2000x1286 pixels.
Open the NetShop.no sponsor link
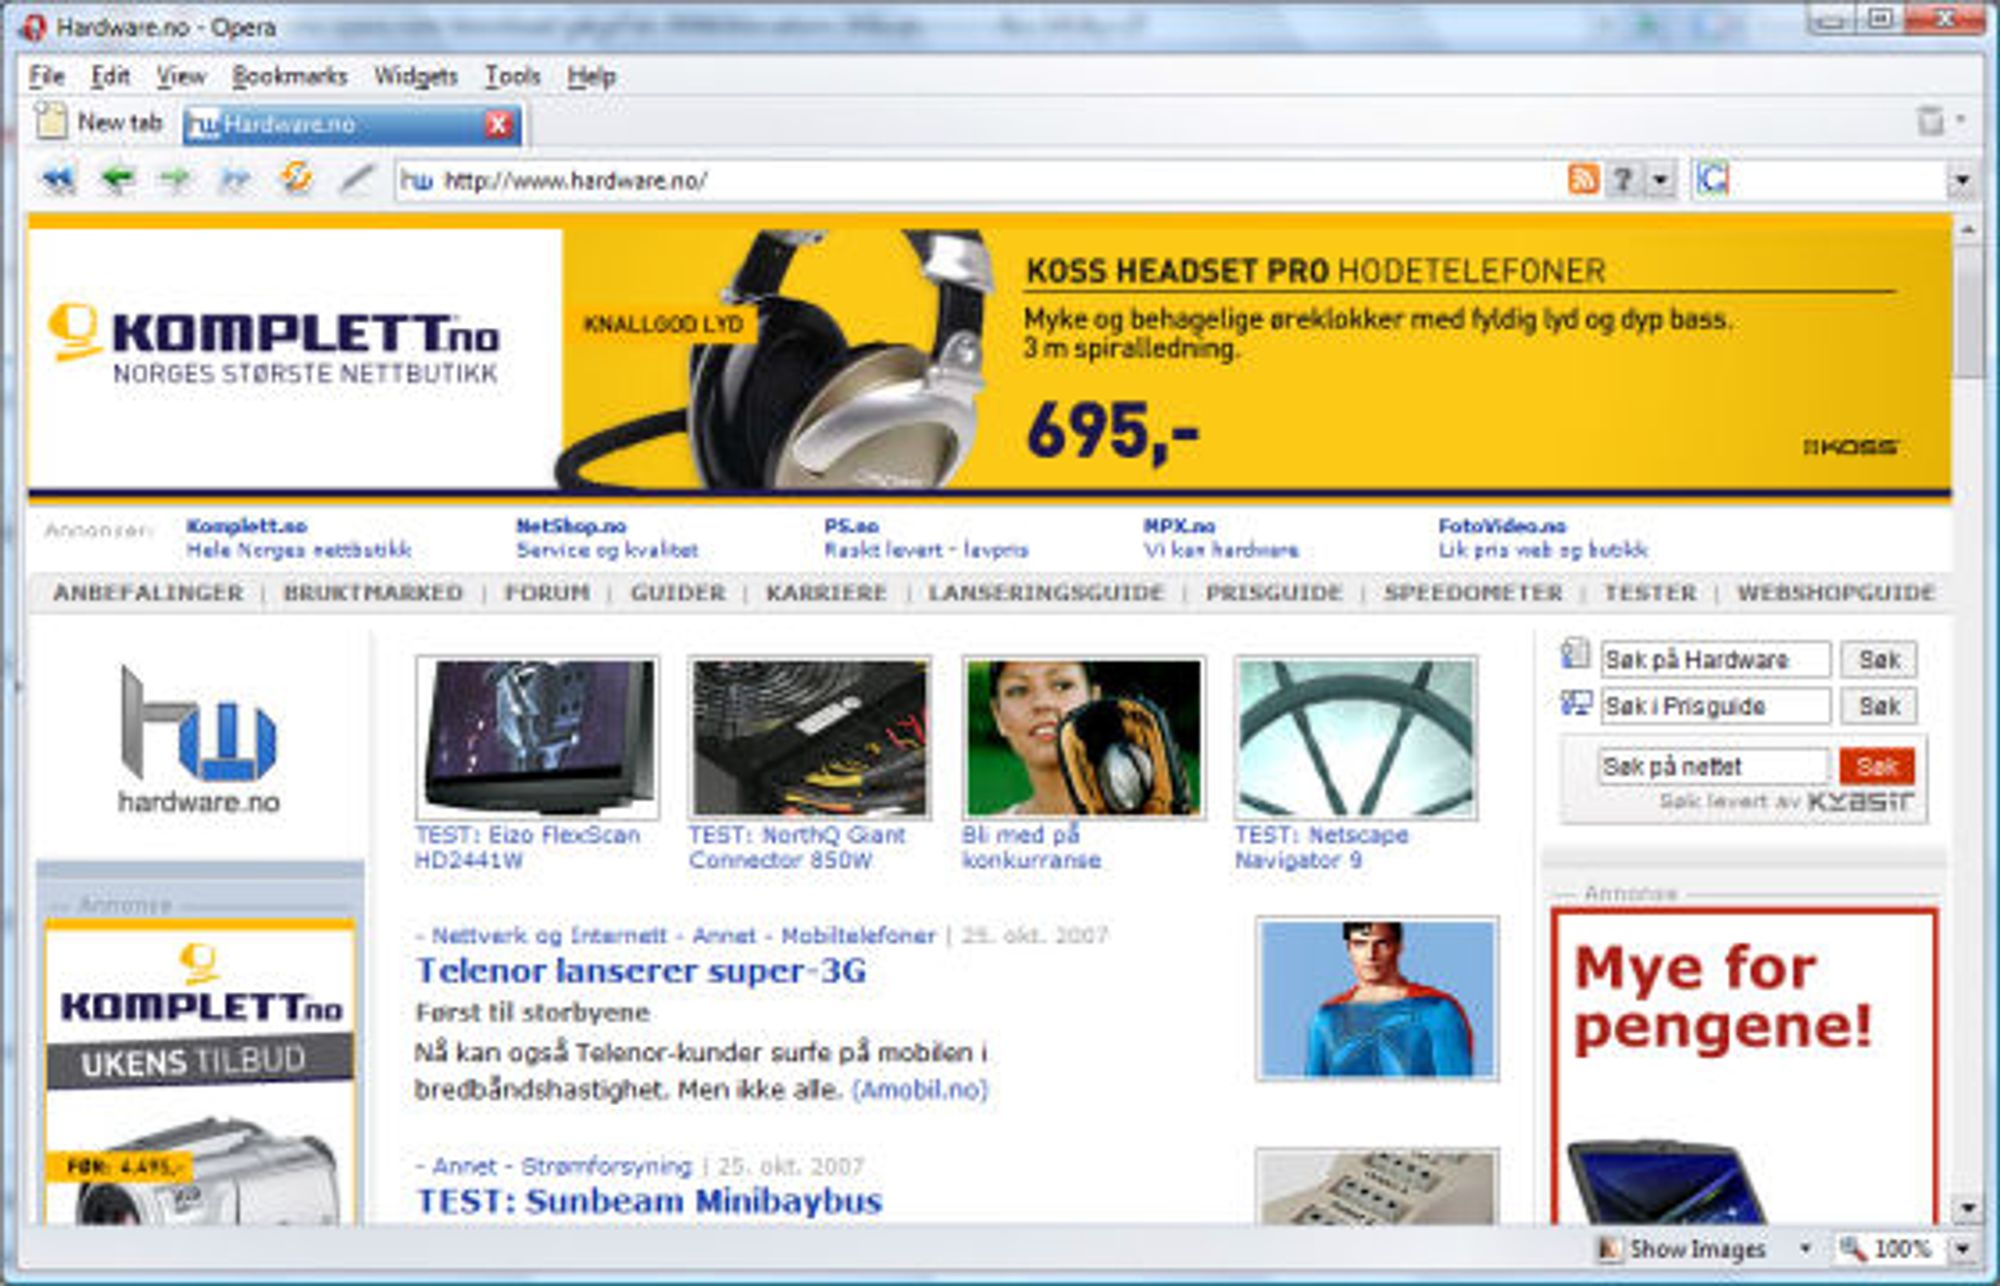[x=571, y=526]
